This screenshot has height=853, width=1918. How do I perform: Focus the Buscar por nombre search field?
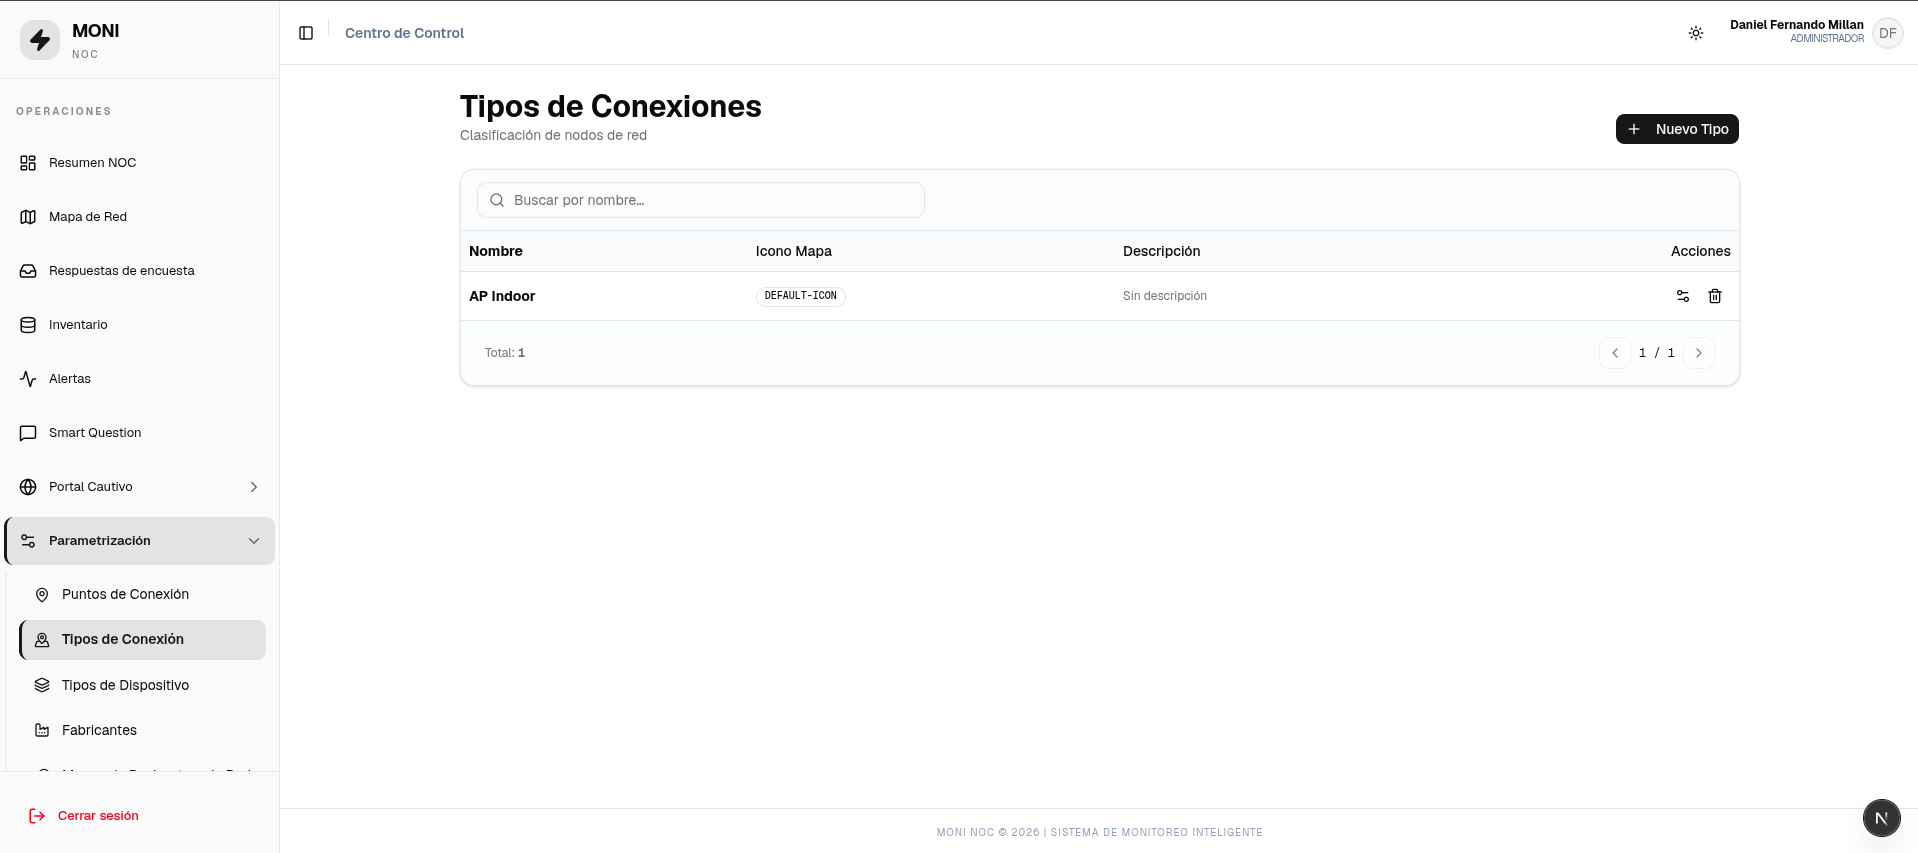pyautogui.click(x=701, y=200)
